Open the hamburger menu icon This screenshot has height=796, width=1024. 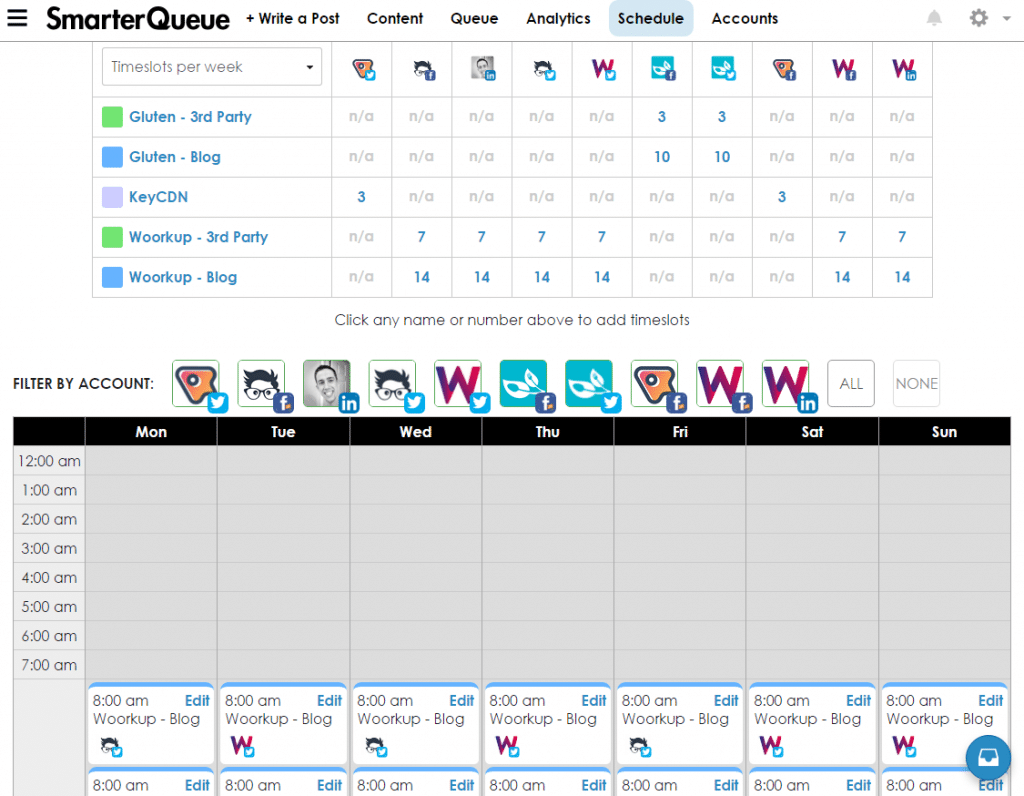[17, 17]
